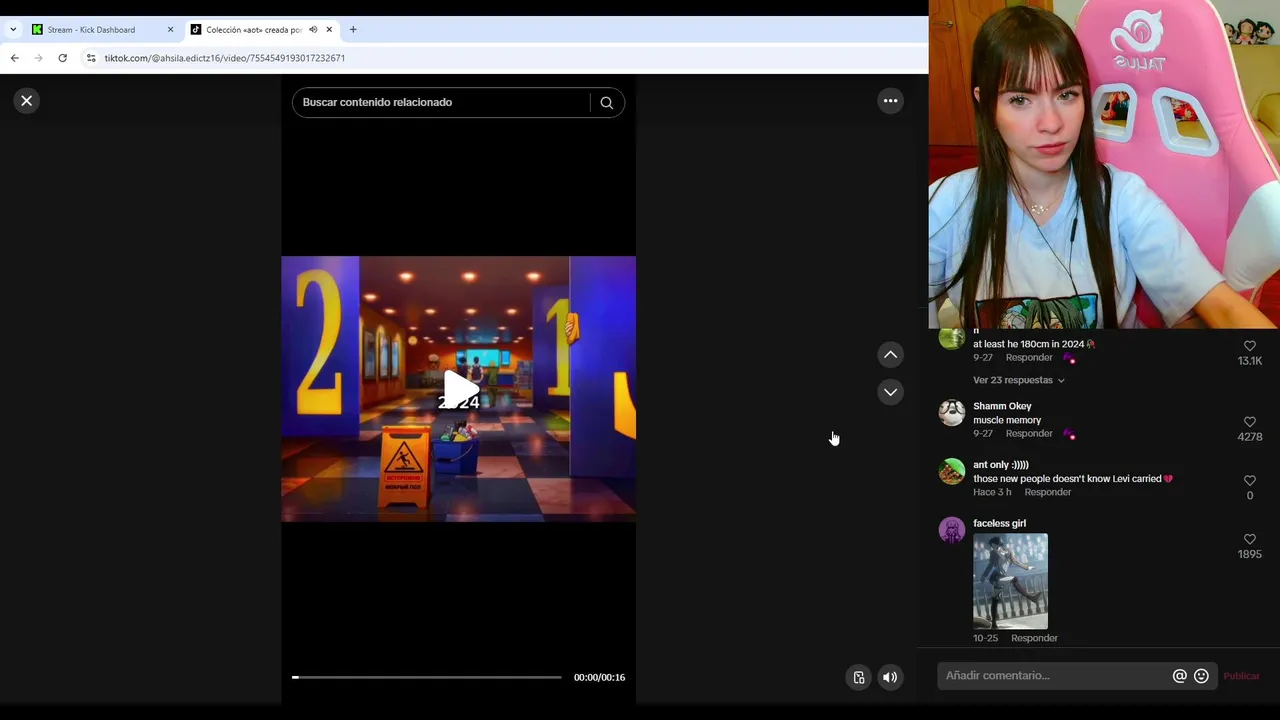Open the three-dots more options menu
The height and width of the screenshot is (720, 1280).
point(890,101)
